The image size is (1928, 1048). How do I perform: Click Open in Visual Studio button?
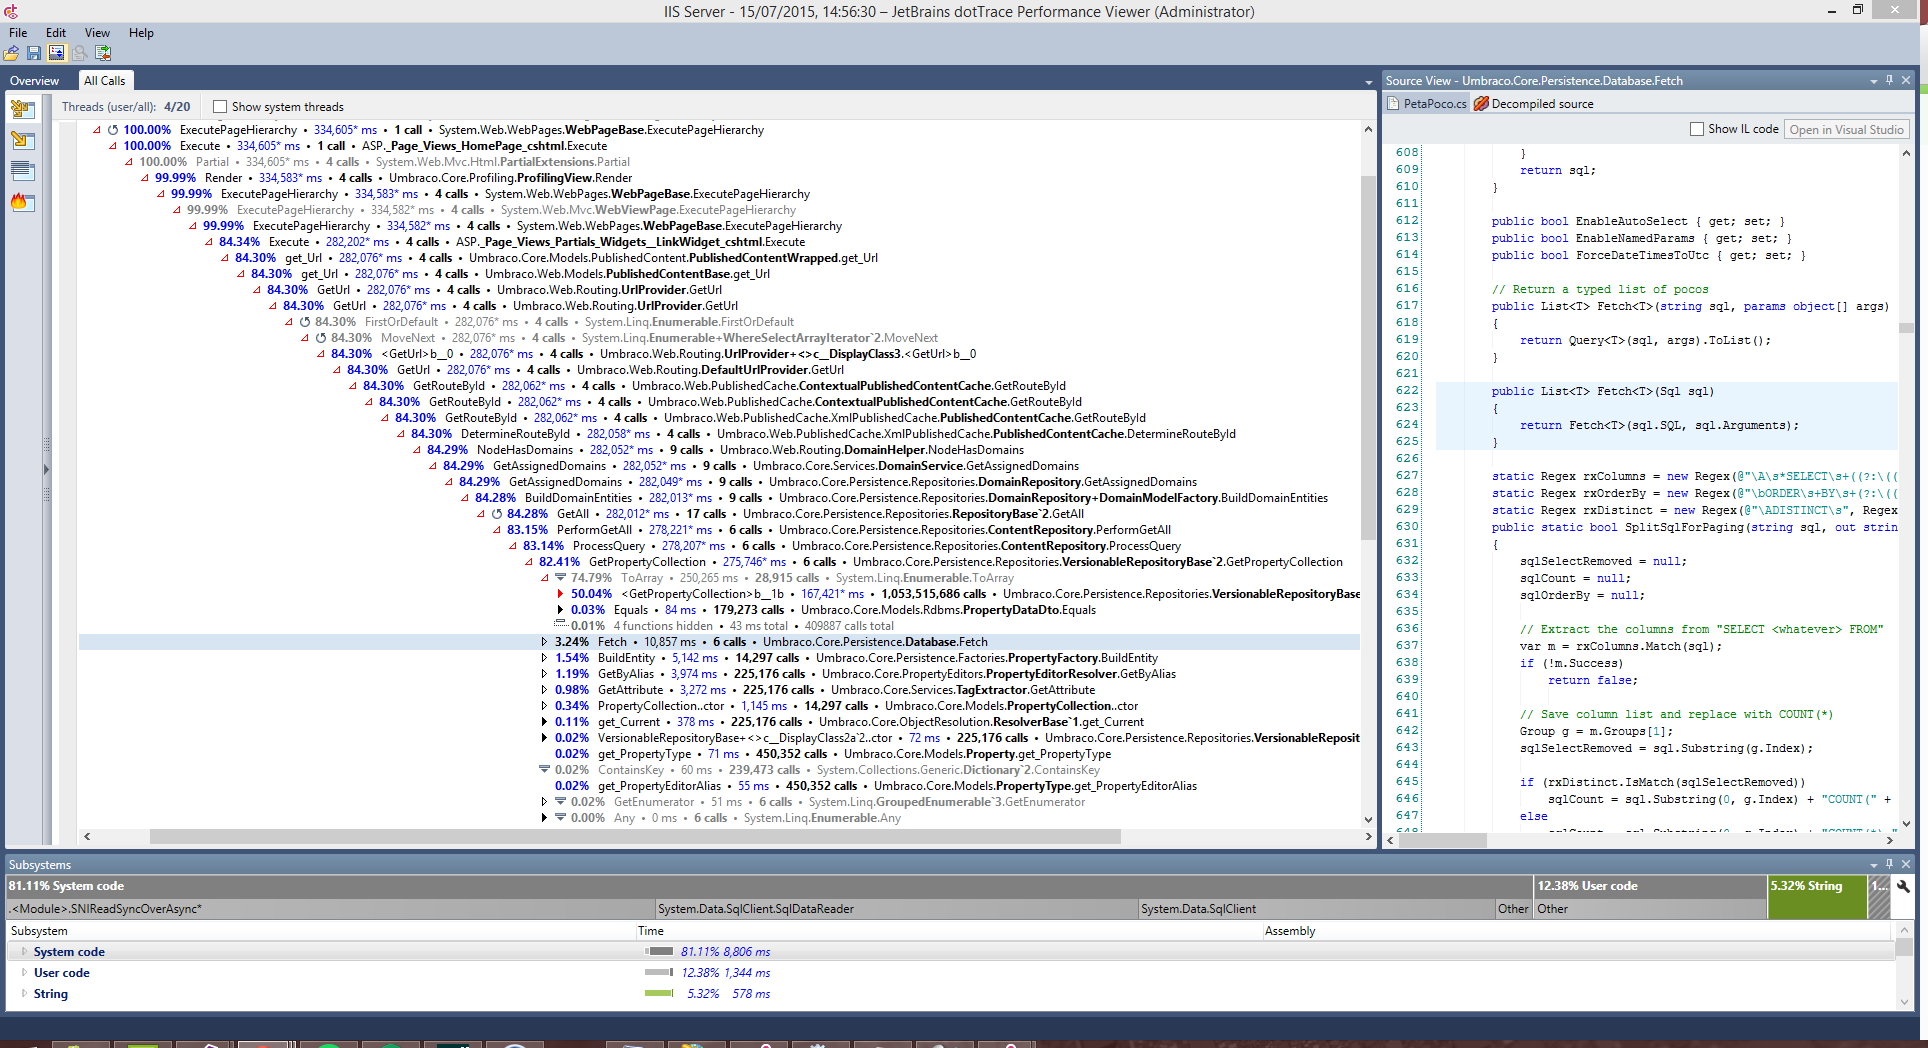1846,129
